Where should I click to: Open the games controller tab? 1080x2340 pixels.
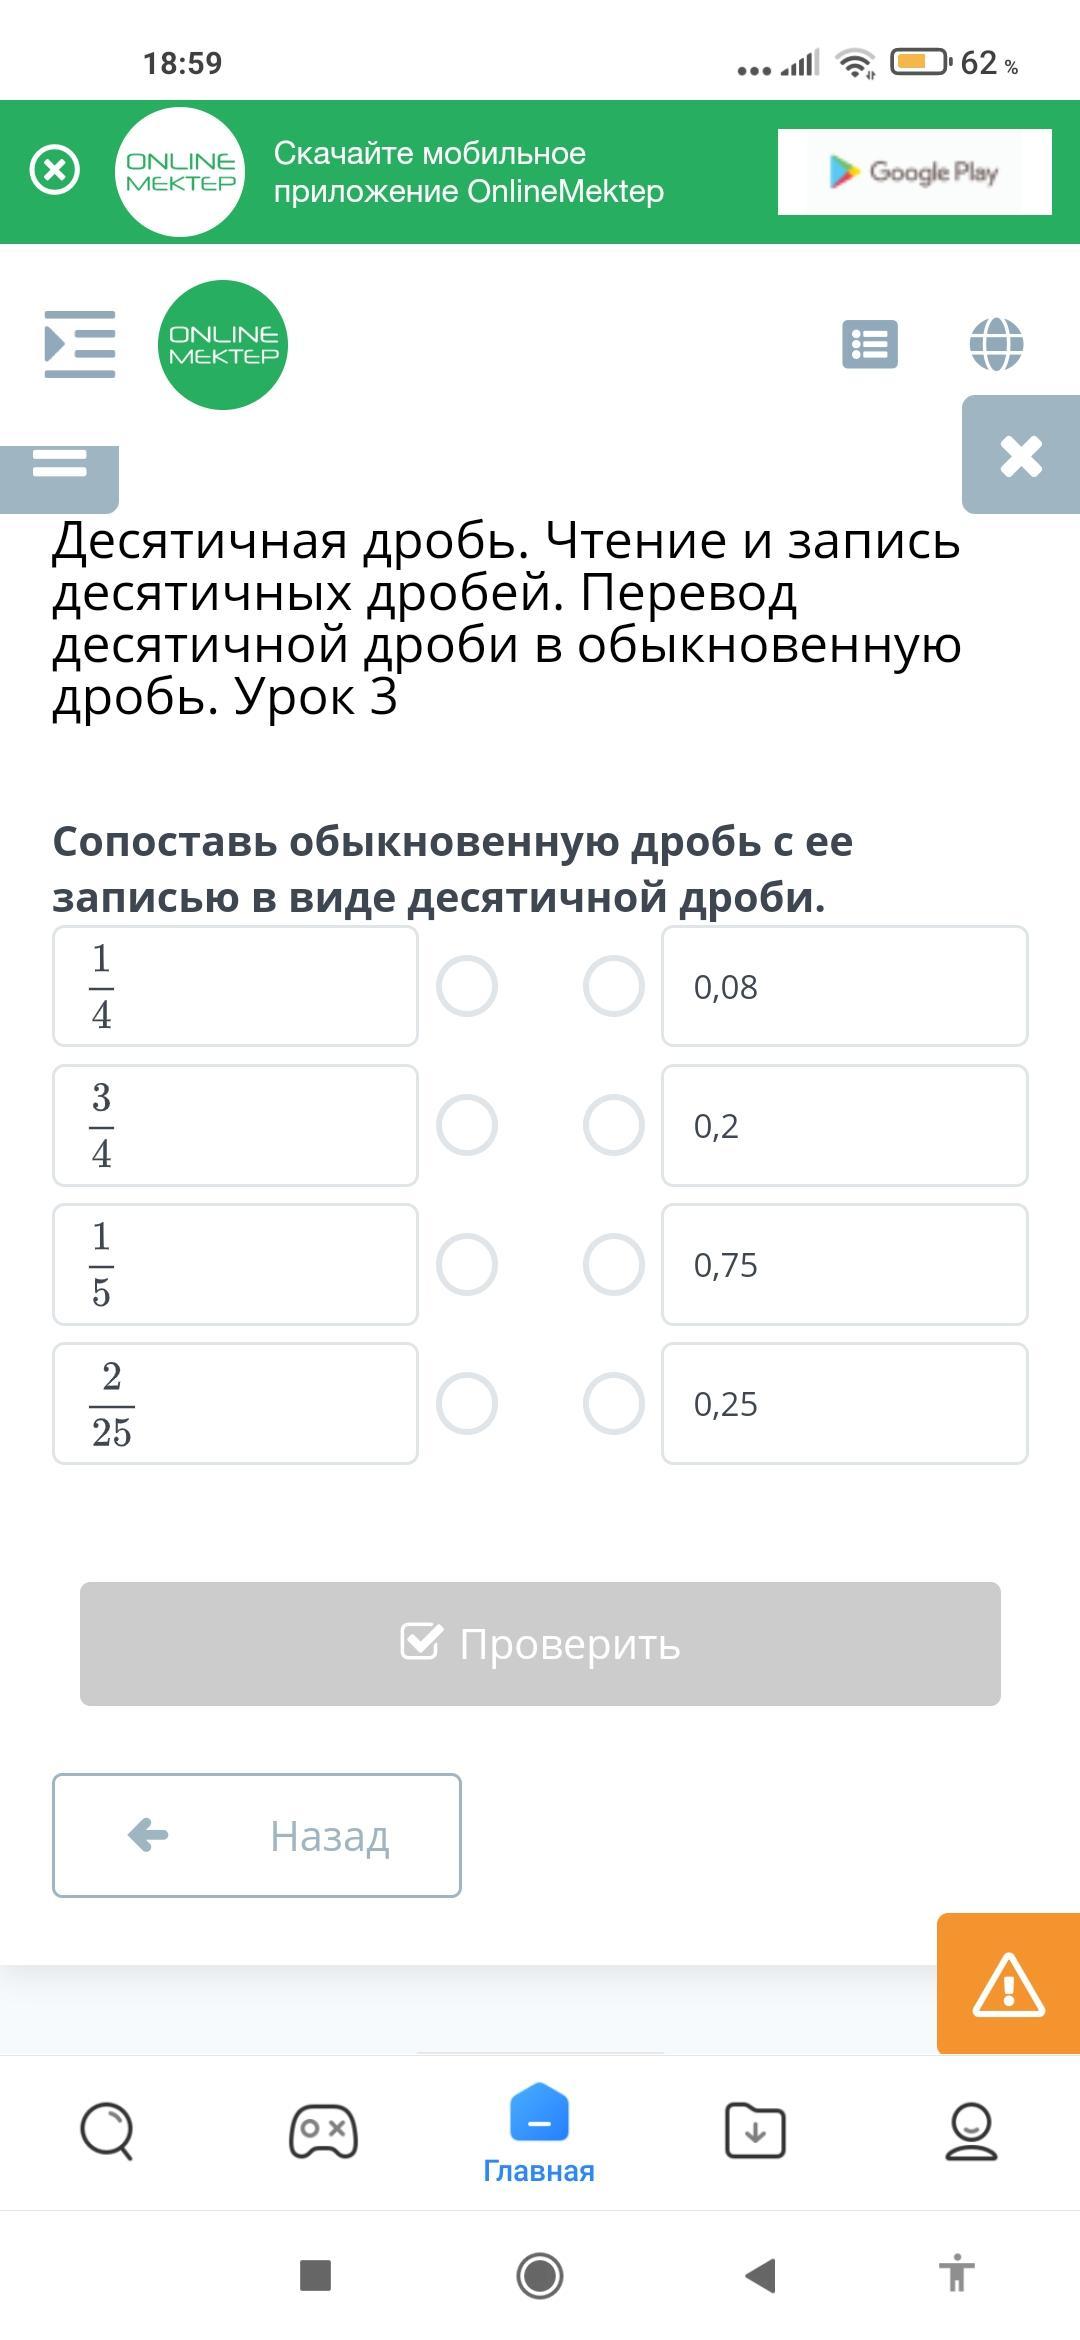323,2132
